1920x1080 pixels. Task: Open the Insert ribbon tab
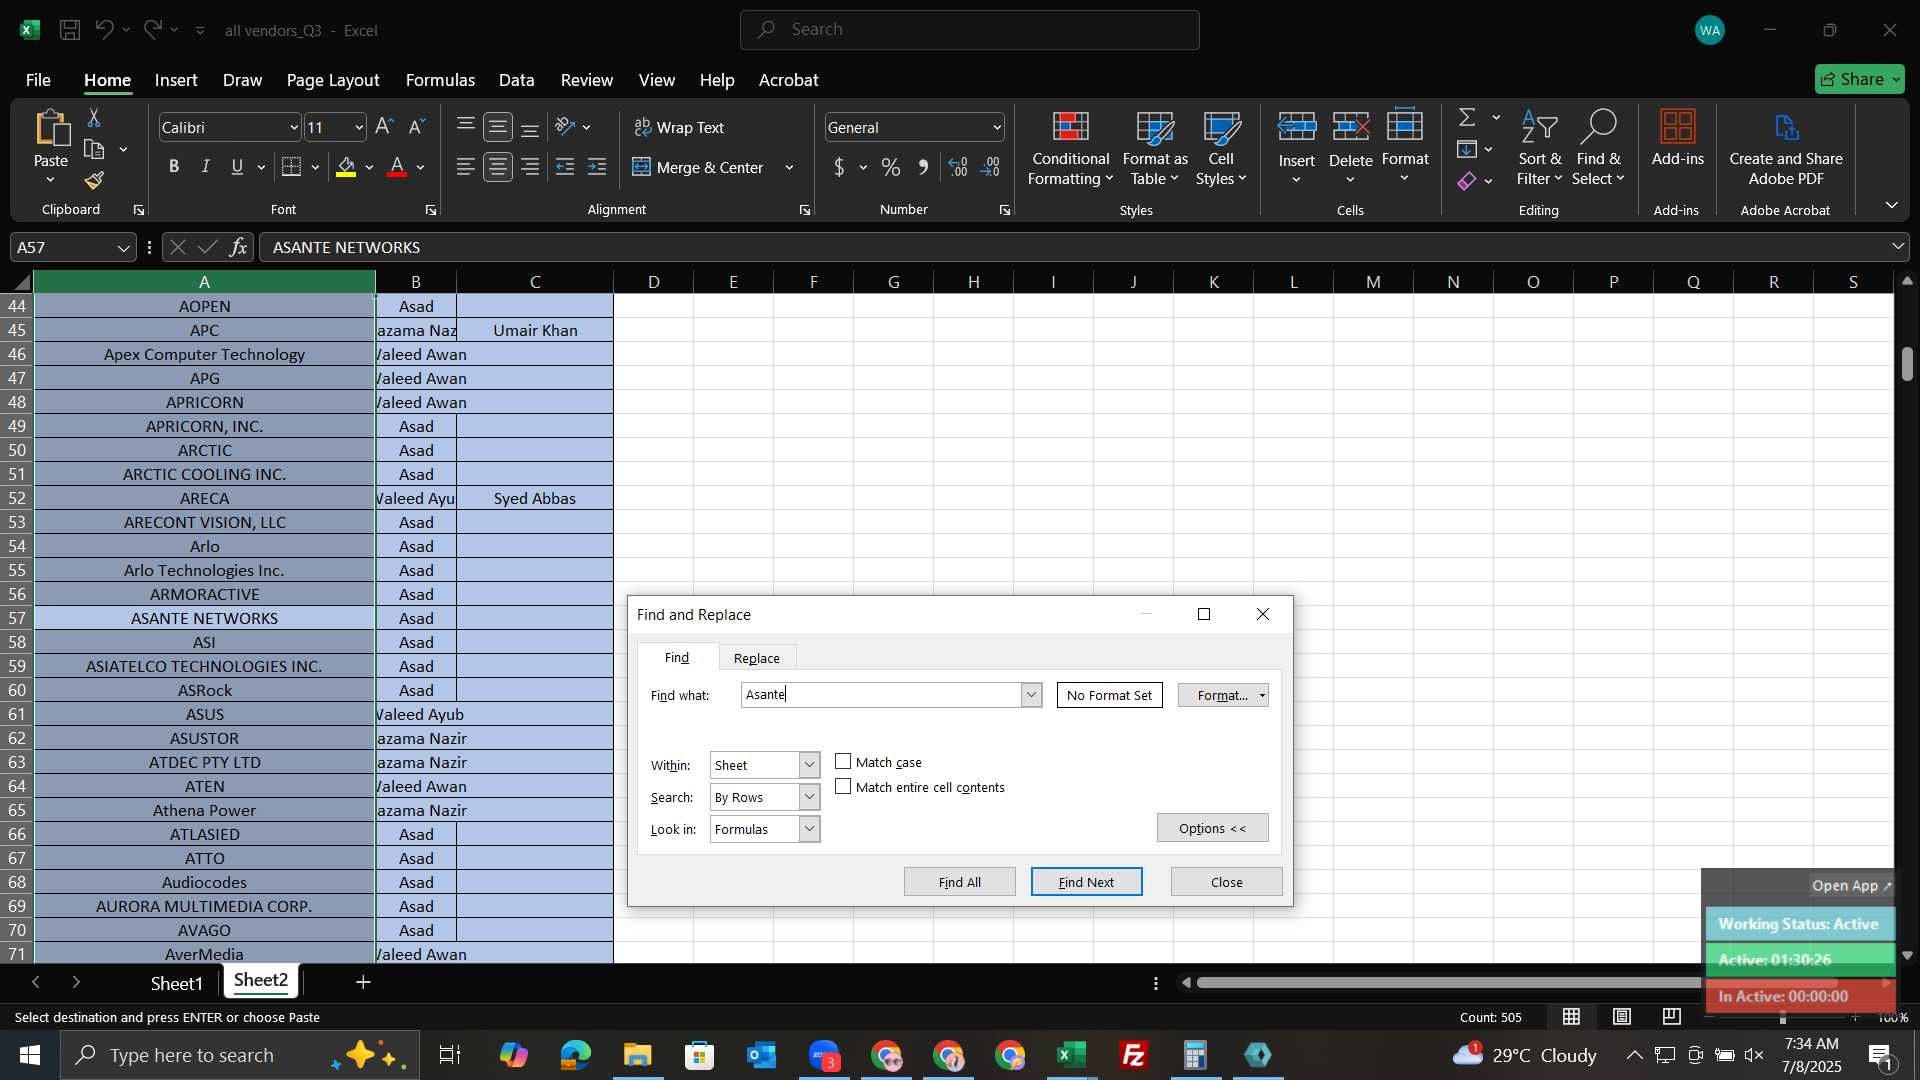coord(176,80)
